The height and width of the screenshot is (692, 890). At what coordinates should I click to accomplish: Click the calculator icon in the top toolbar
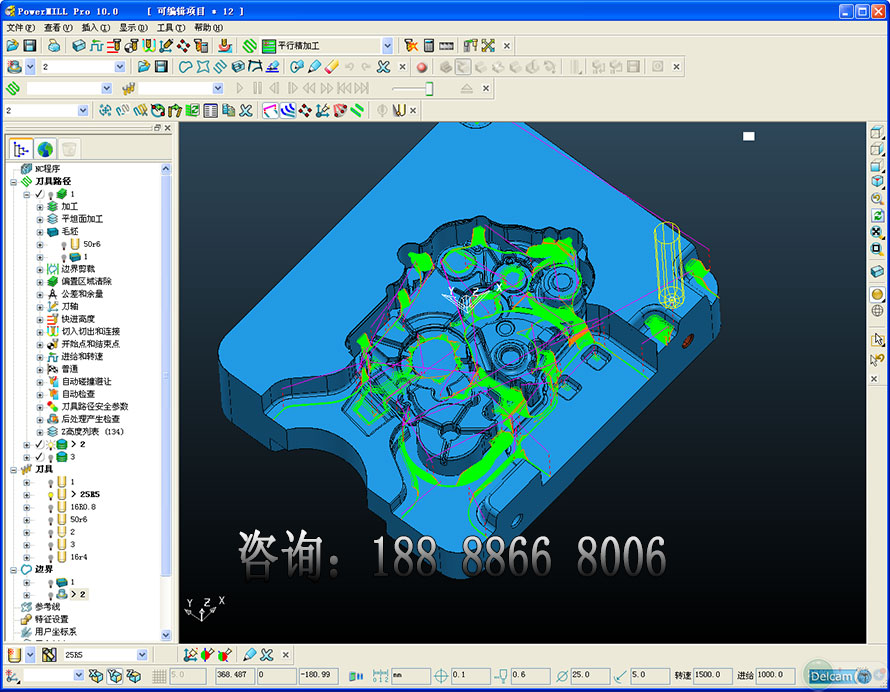(x=428, y=46)
